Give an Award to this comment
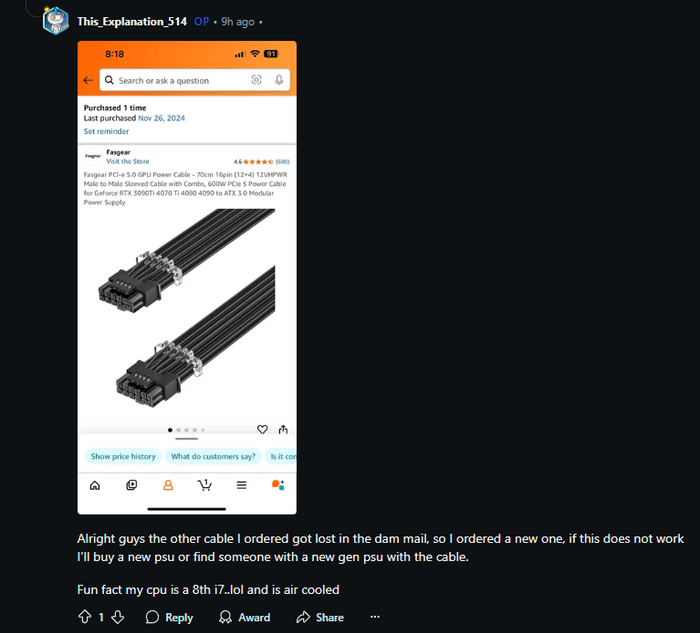This screenshot has height=633, width=700. [x=245, y=617]
